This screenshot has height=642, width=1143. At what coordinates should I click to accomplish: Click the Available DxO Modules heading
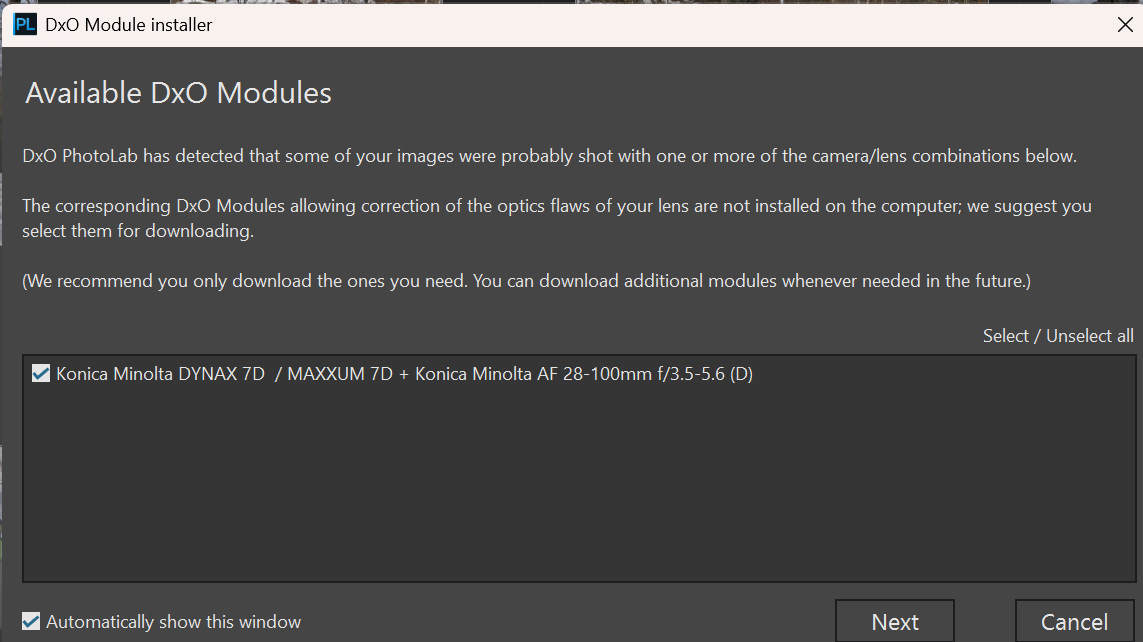(x=178, y=93)
